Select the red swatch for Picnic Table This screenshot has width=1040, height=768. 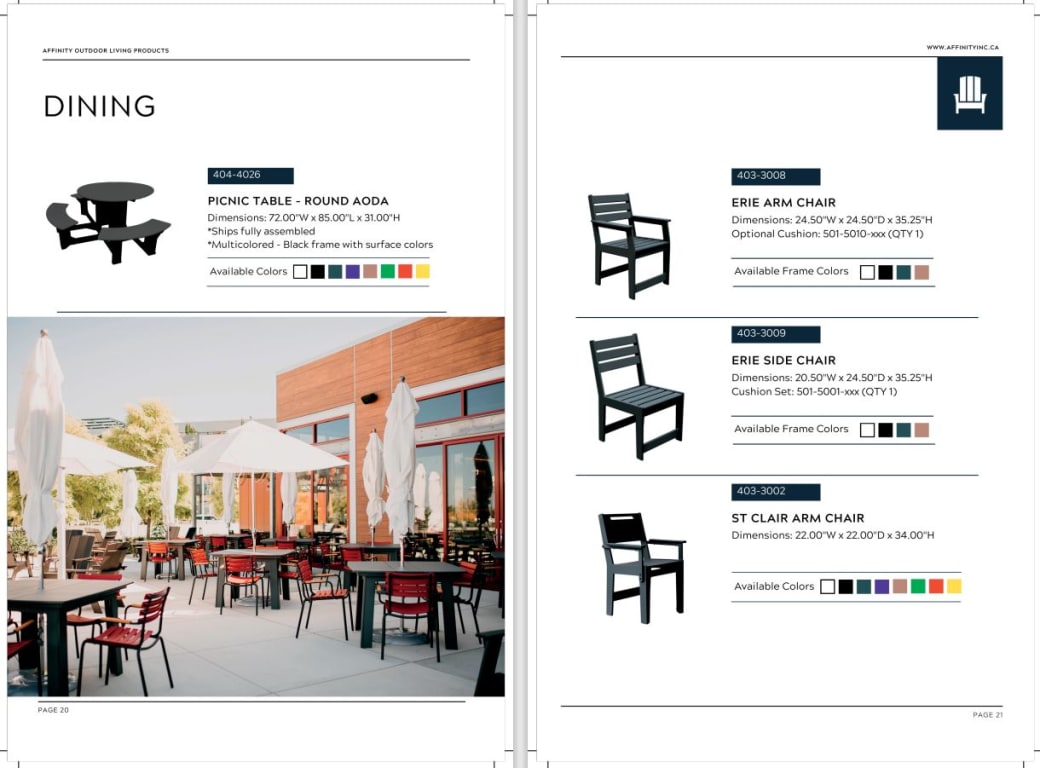pyautogui.click(x=406, y=270)
